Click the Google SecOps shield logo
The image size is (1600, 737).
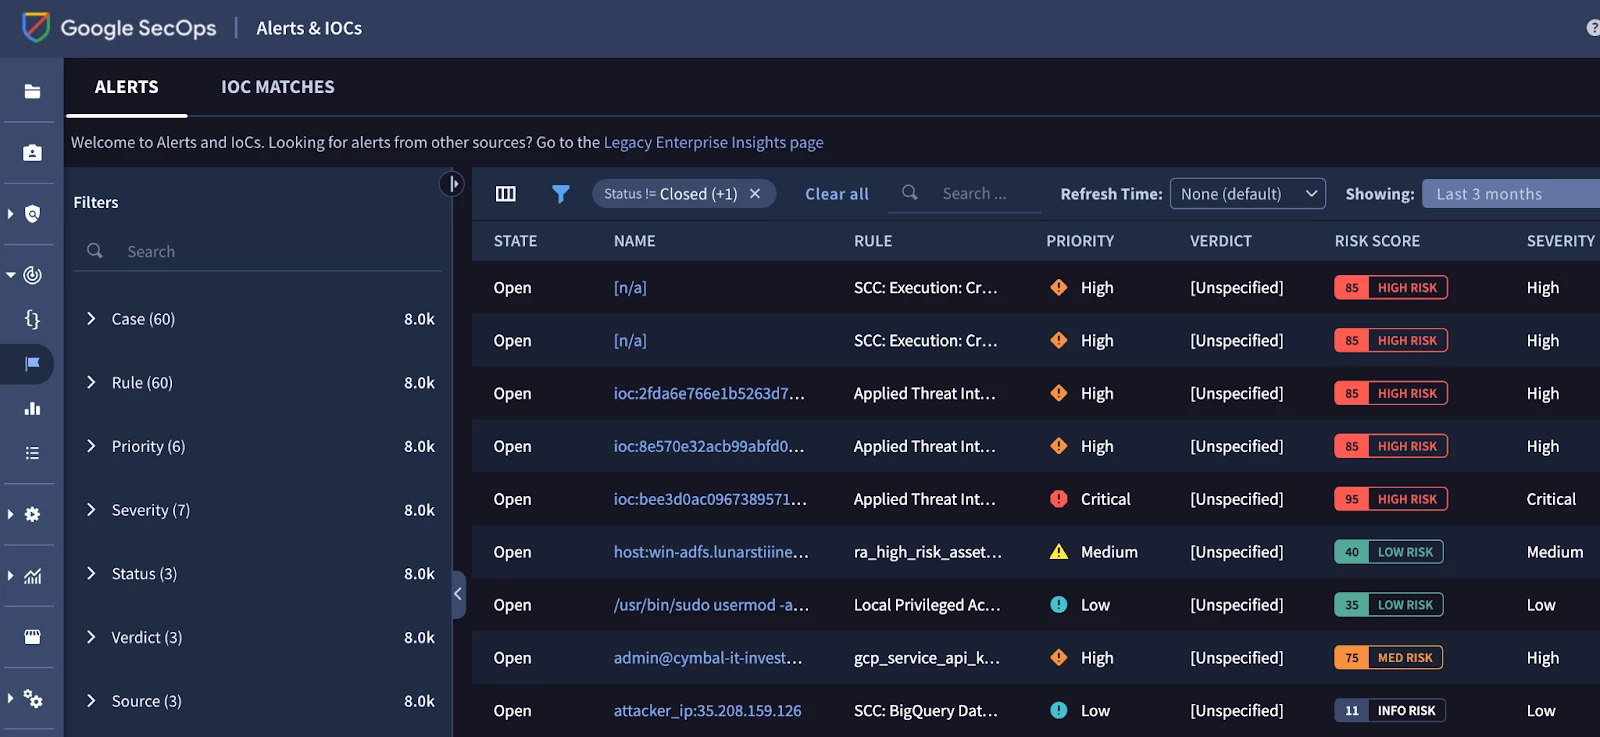[36, 27]
